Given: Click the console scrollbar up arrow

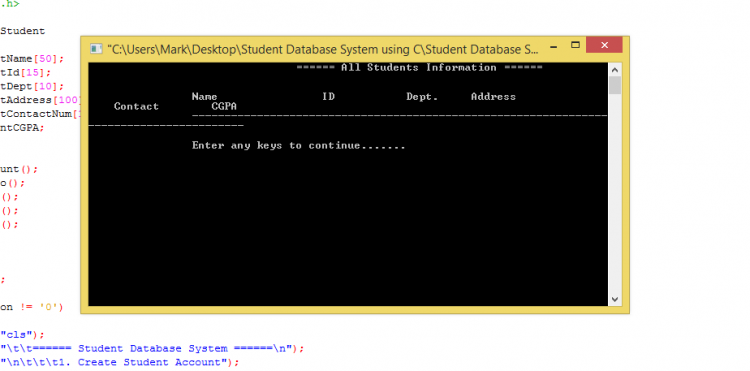Looking at the screenshot, I should (615, 70).
